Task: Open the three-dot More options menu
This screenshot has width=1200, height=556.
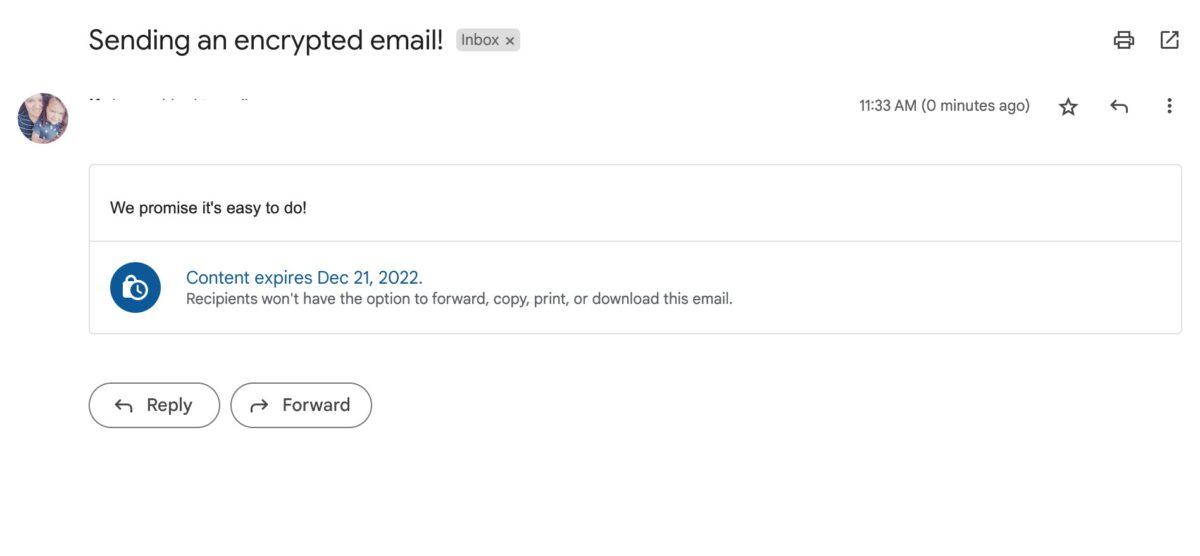Action: tap(1169, 106)
